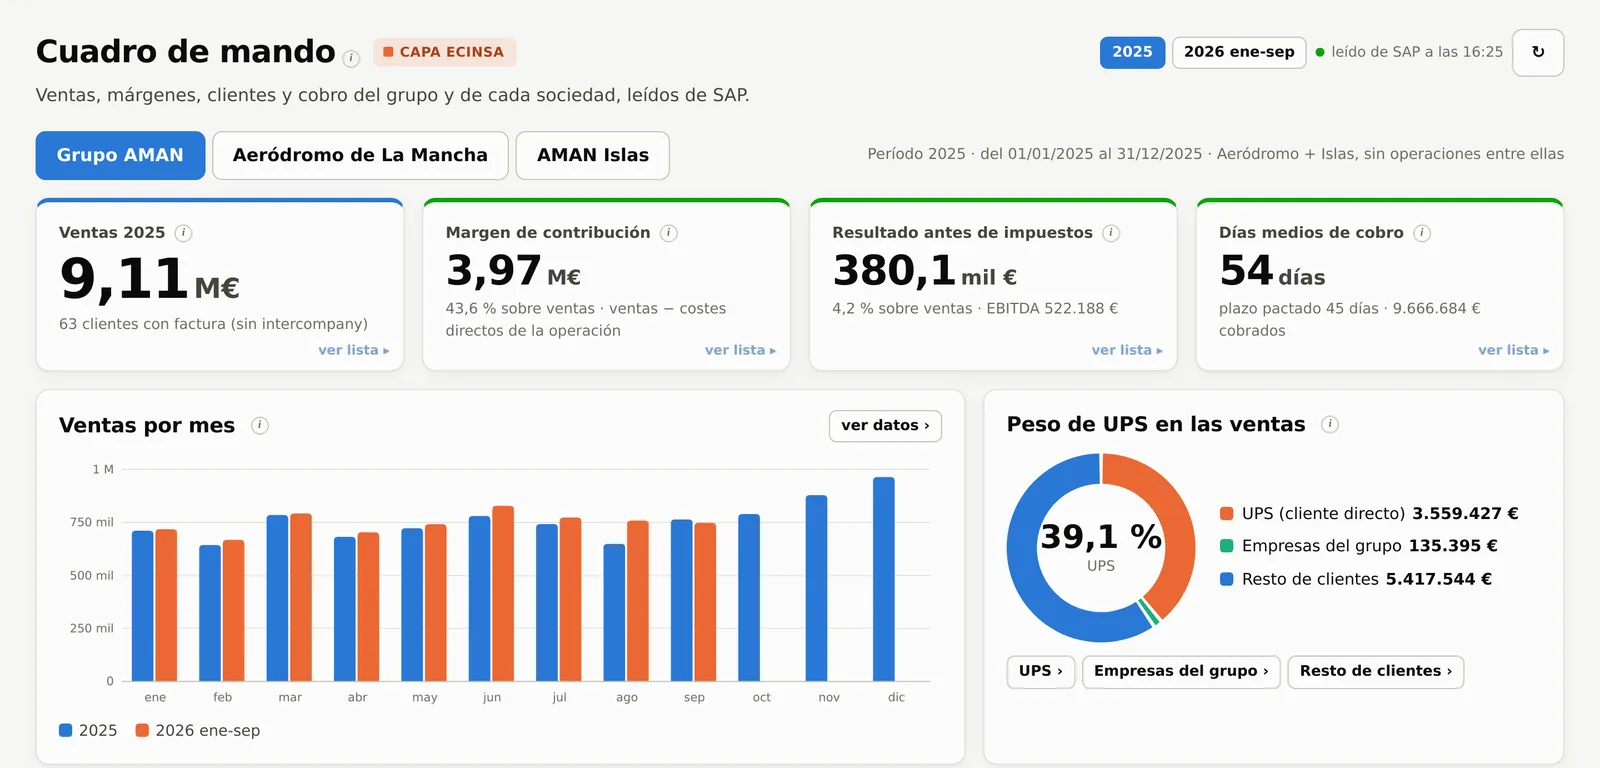This screenshot has width=1600, height=768.
Task: Open the info icon next to Ventas 2025
Action: tap(183, 233)
